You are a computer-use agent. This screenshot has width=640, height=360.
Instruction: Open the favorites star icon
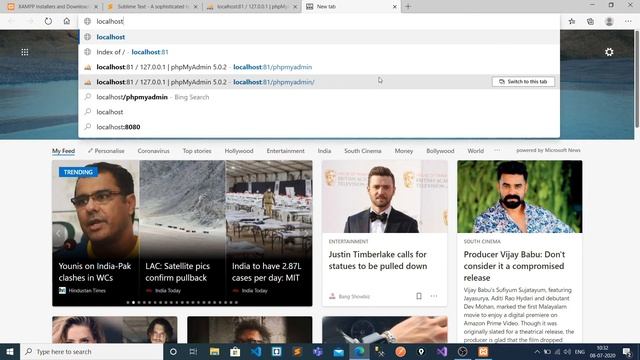572,21
